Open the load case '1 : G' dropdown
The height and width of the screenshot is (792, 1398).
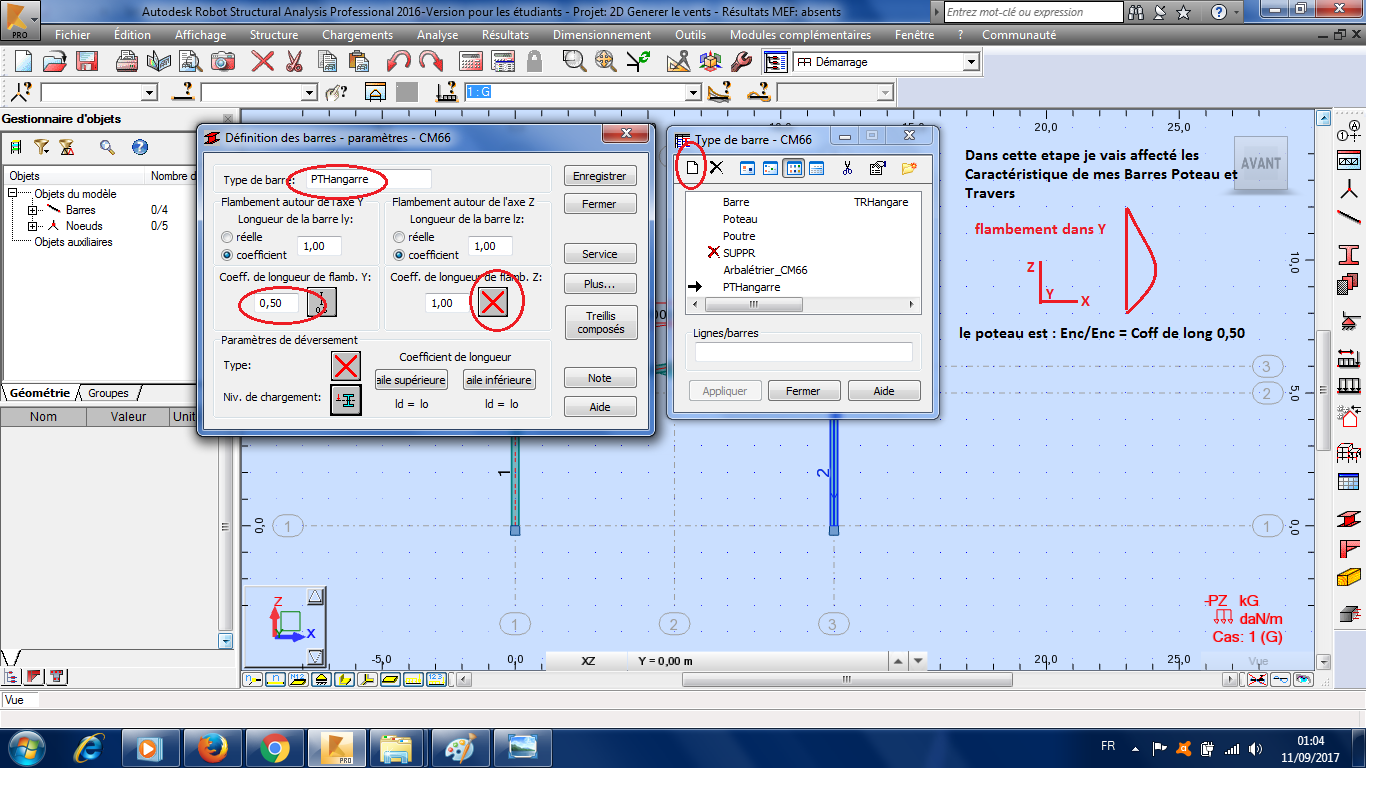pos(693,92)
